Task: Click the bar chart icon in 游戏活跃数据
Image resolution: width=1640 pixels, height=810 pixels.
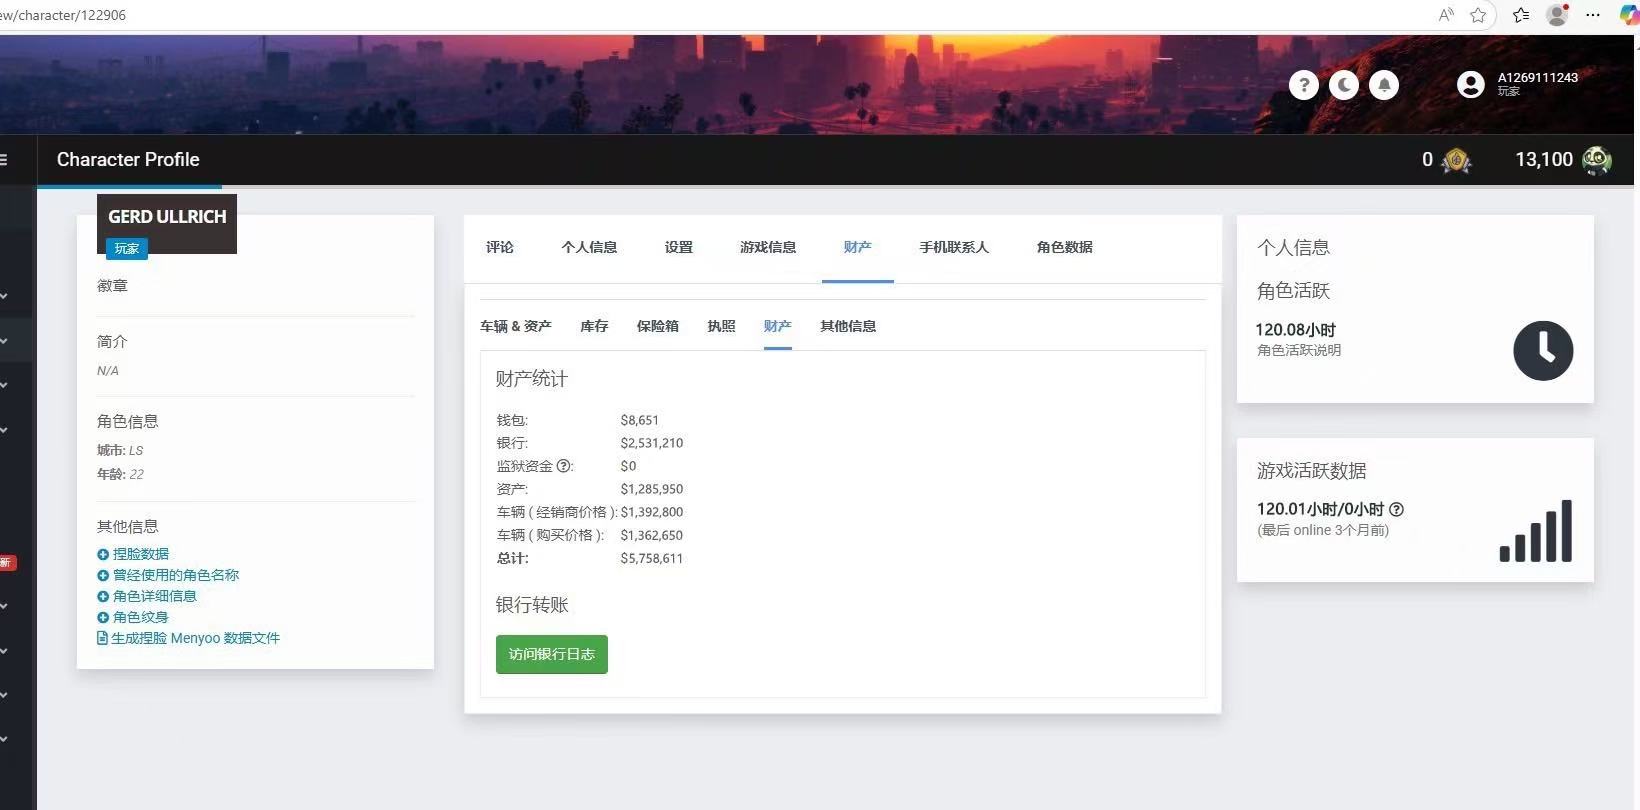Action: pyautogui.click(x=1536, y=531)
